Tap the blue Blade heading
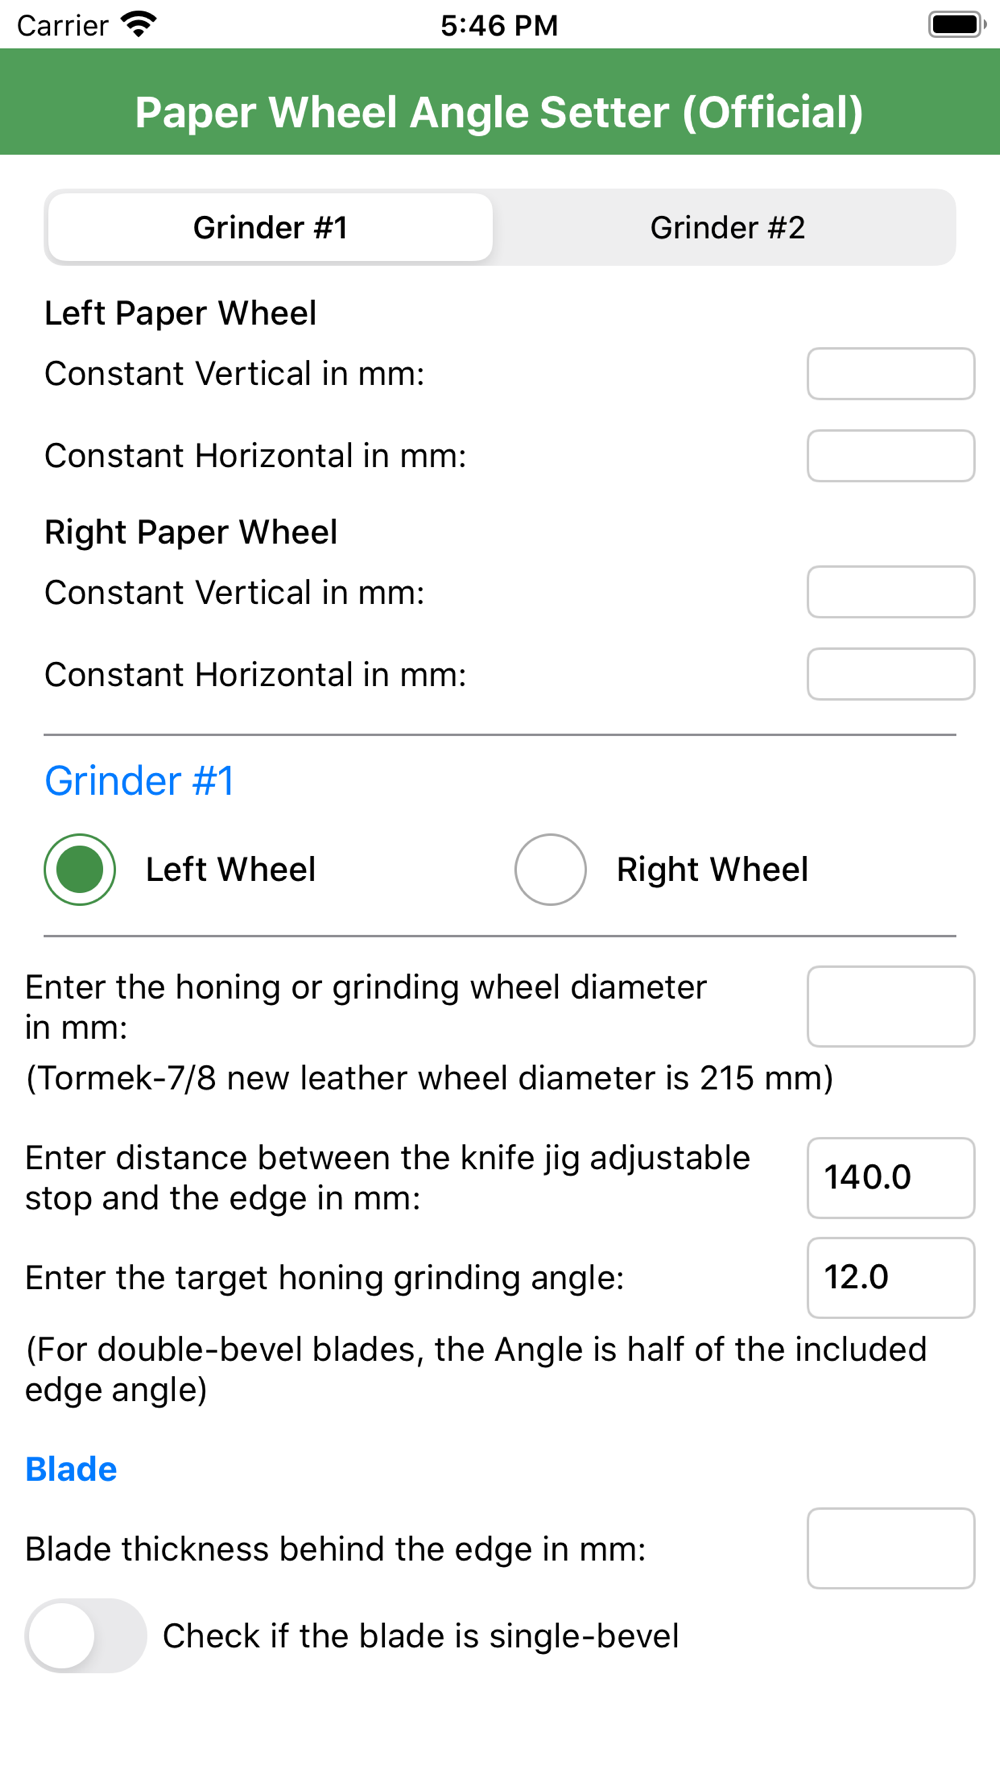The width and height of the screenshot is (1000, 1778). (71, 1469)
